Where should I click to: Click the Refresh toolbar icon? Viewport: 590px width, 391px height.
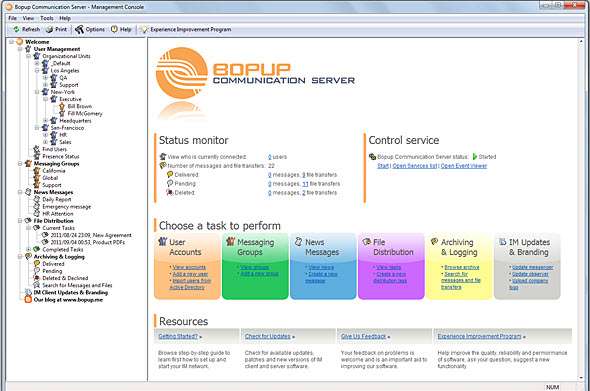(17, 29)
